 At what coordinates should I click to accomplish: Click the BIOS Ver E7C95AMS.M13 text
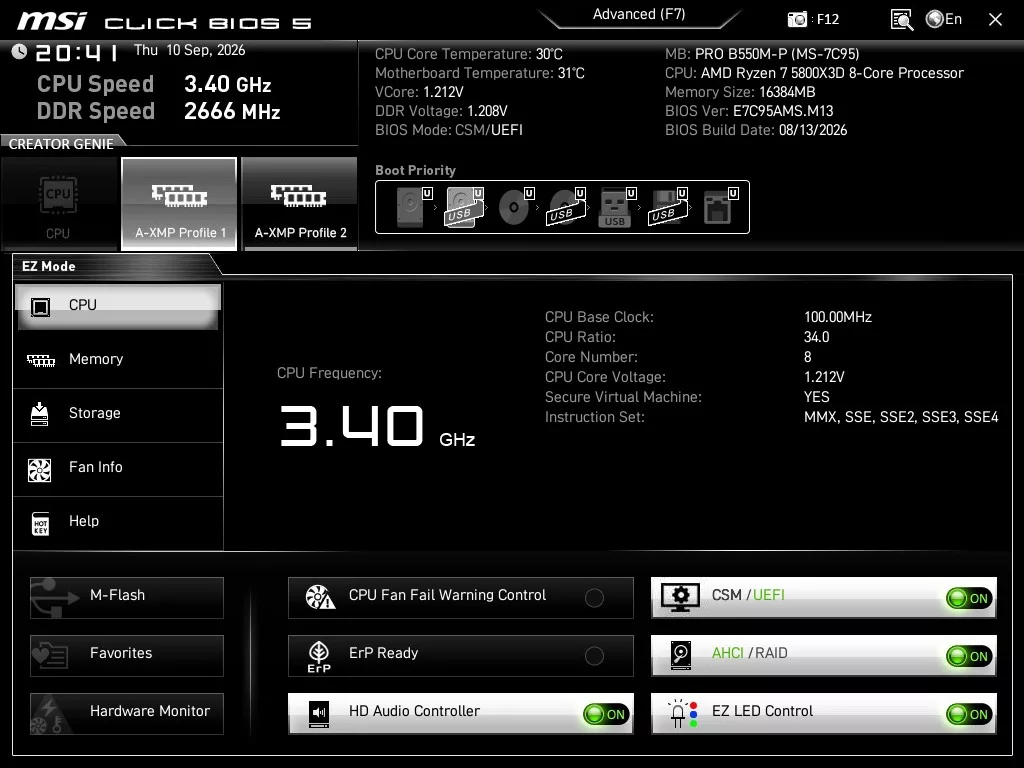click(749, 111)
